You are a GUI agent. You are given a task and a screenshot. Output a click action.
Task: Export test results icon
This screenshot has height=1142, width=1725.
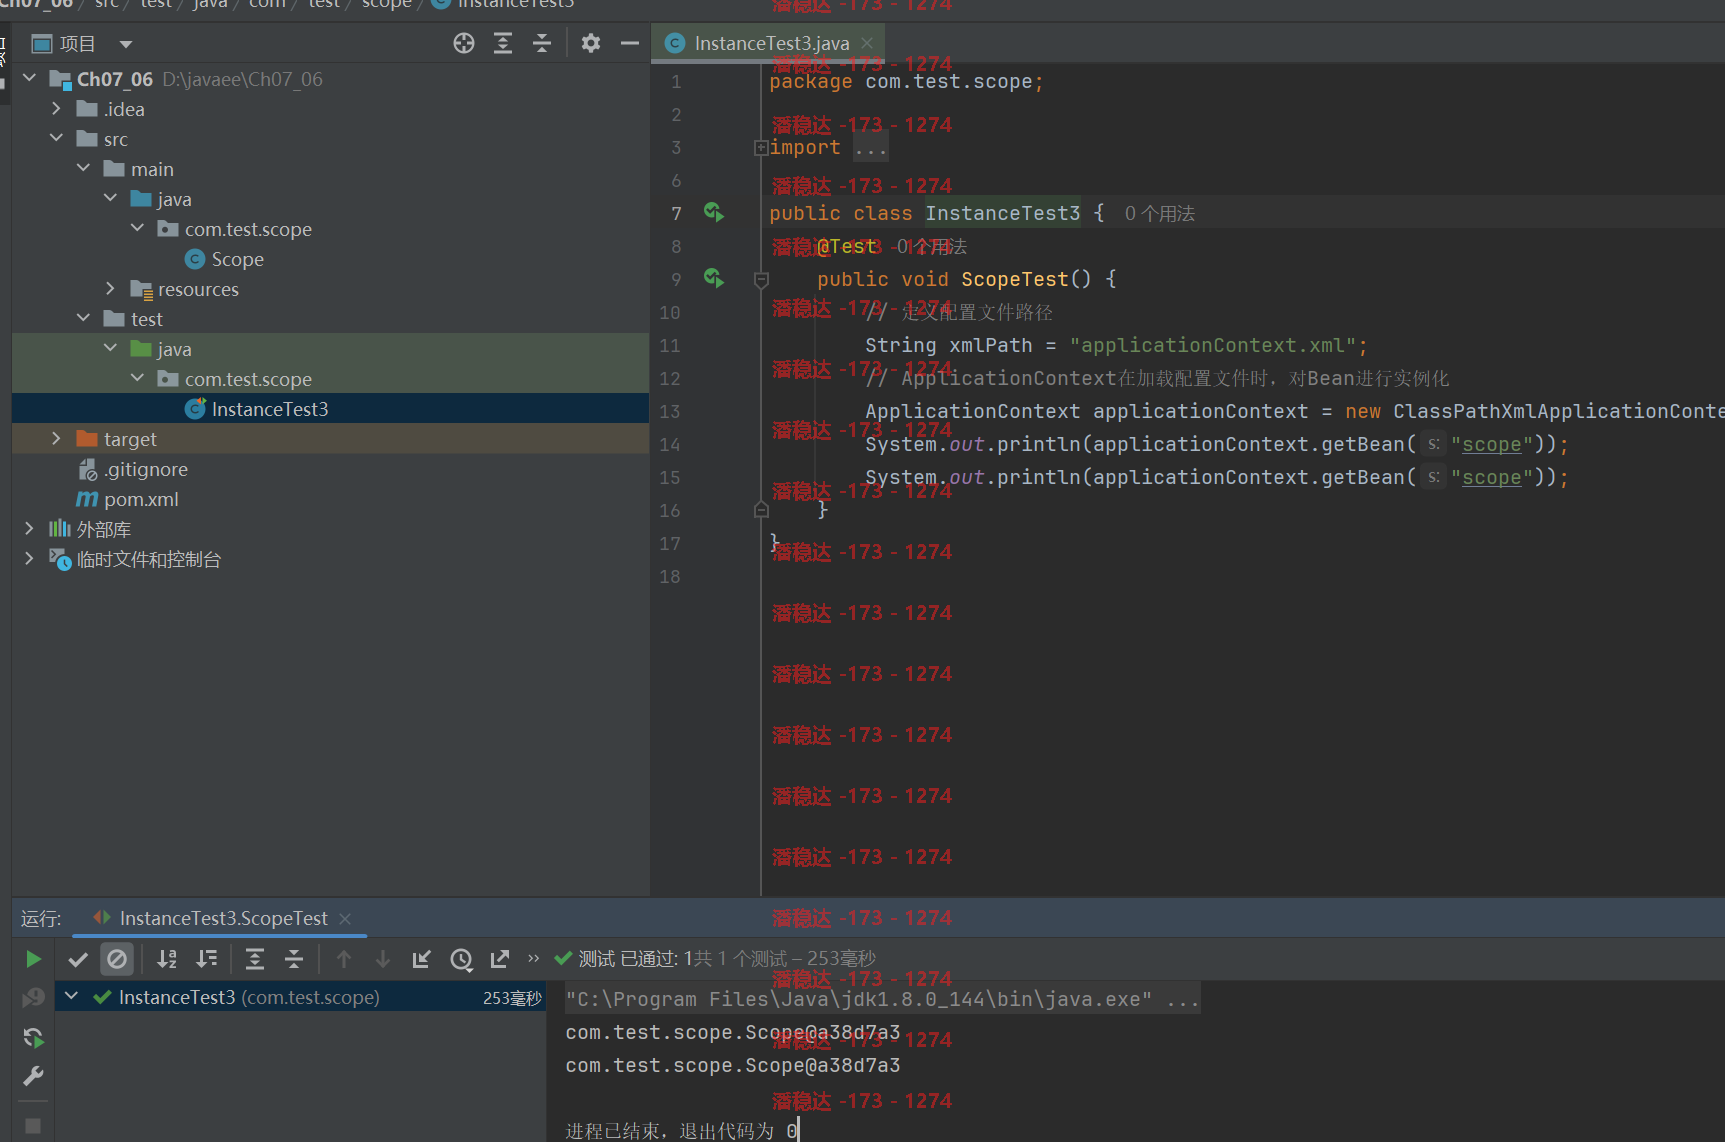(500, 960)
